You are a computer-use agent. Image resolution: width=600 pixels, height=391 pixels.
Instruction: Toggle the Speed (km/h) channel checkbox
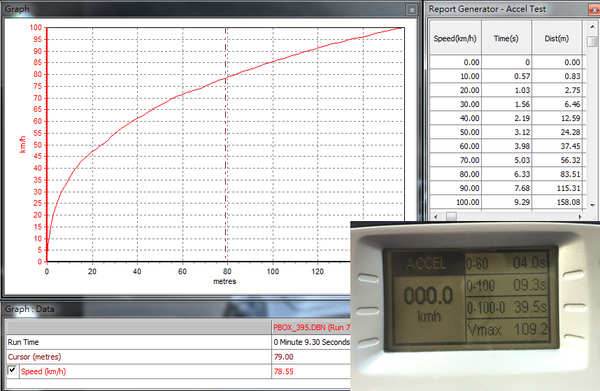[x=12, y=370]
